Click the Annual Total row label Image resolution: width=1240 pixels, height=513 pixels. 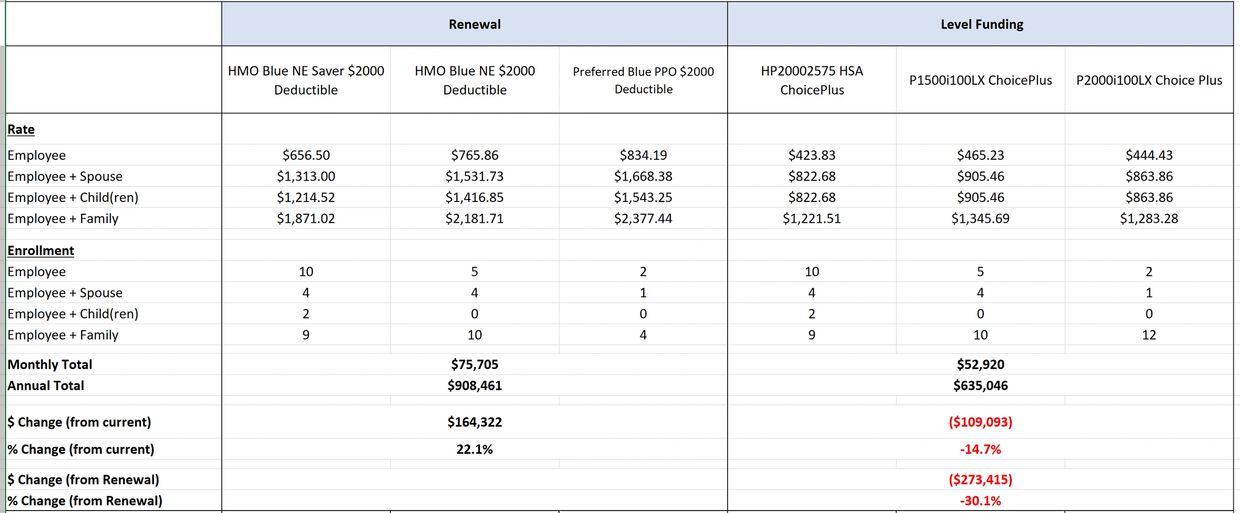click(46, 385)
